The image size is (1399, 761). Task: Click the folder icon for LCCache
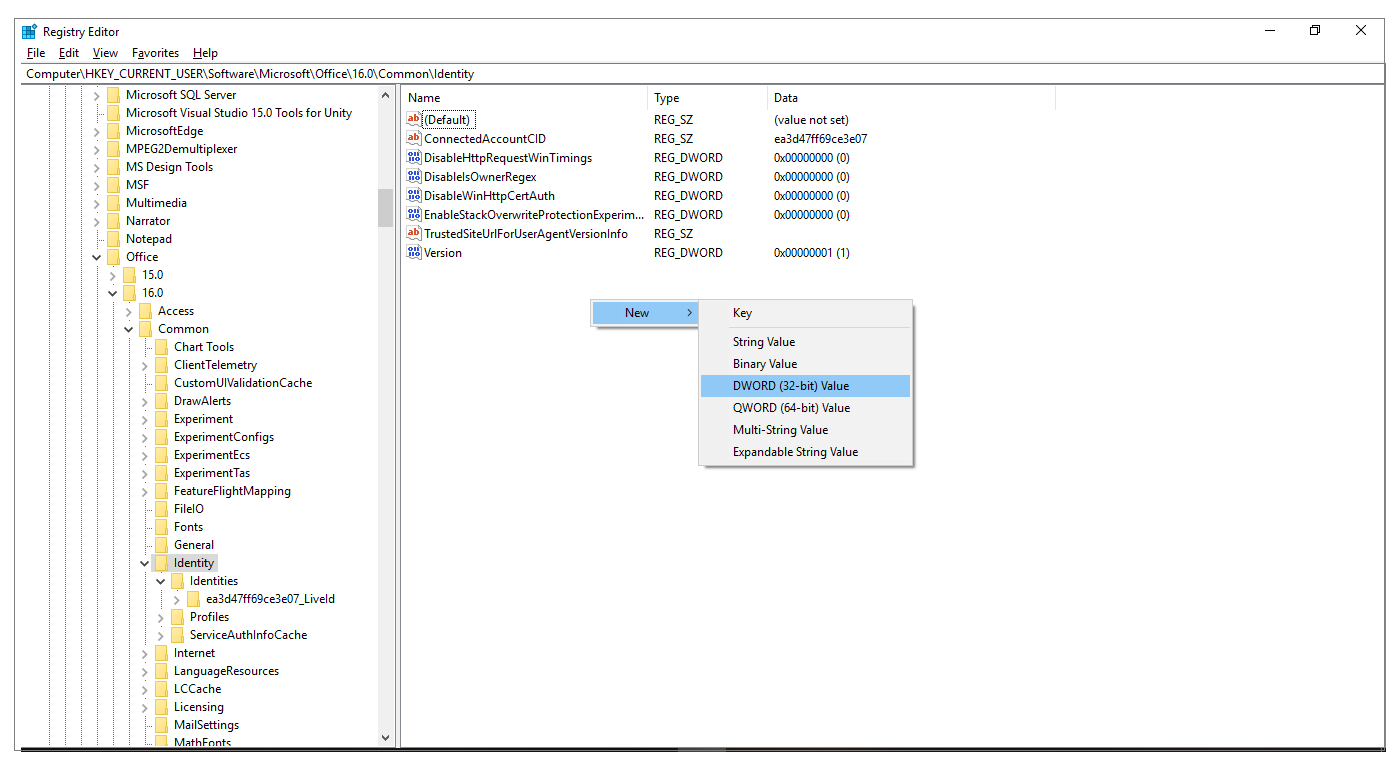point(161,689)
